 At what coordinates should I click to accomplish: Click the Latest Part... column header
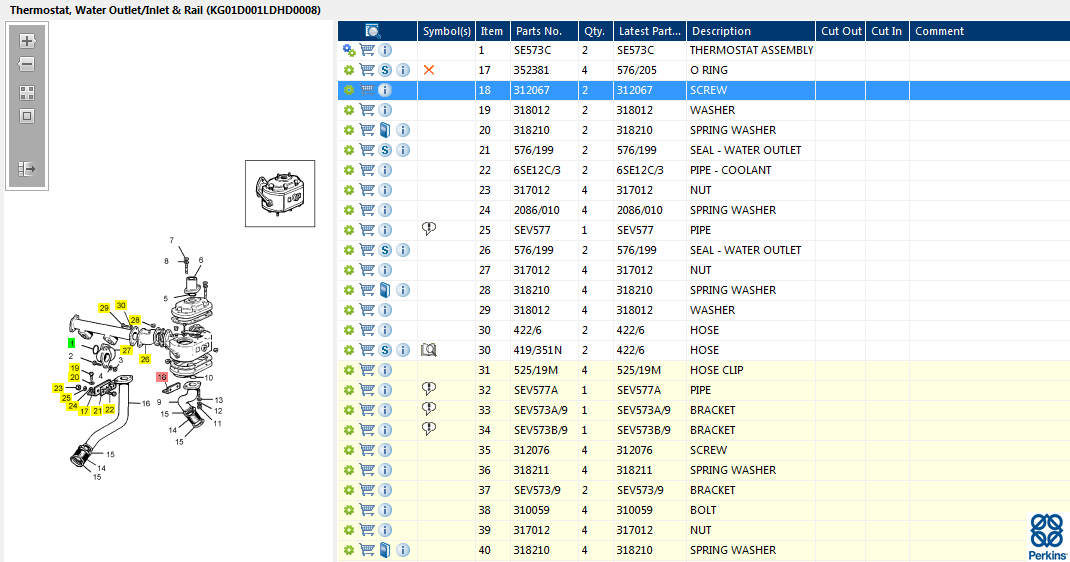[x=650, y=31]
